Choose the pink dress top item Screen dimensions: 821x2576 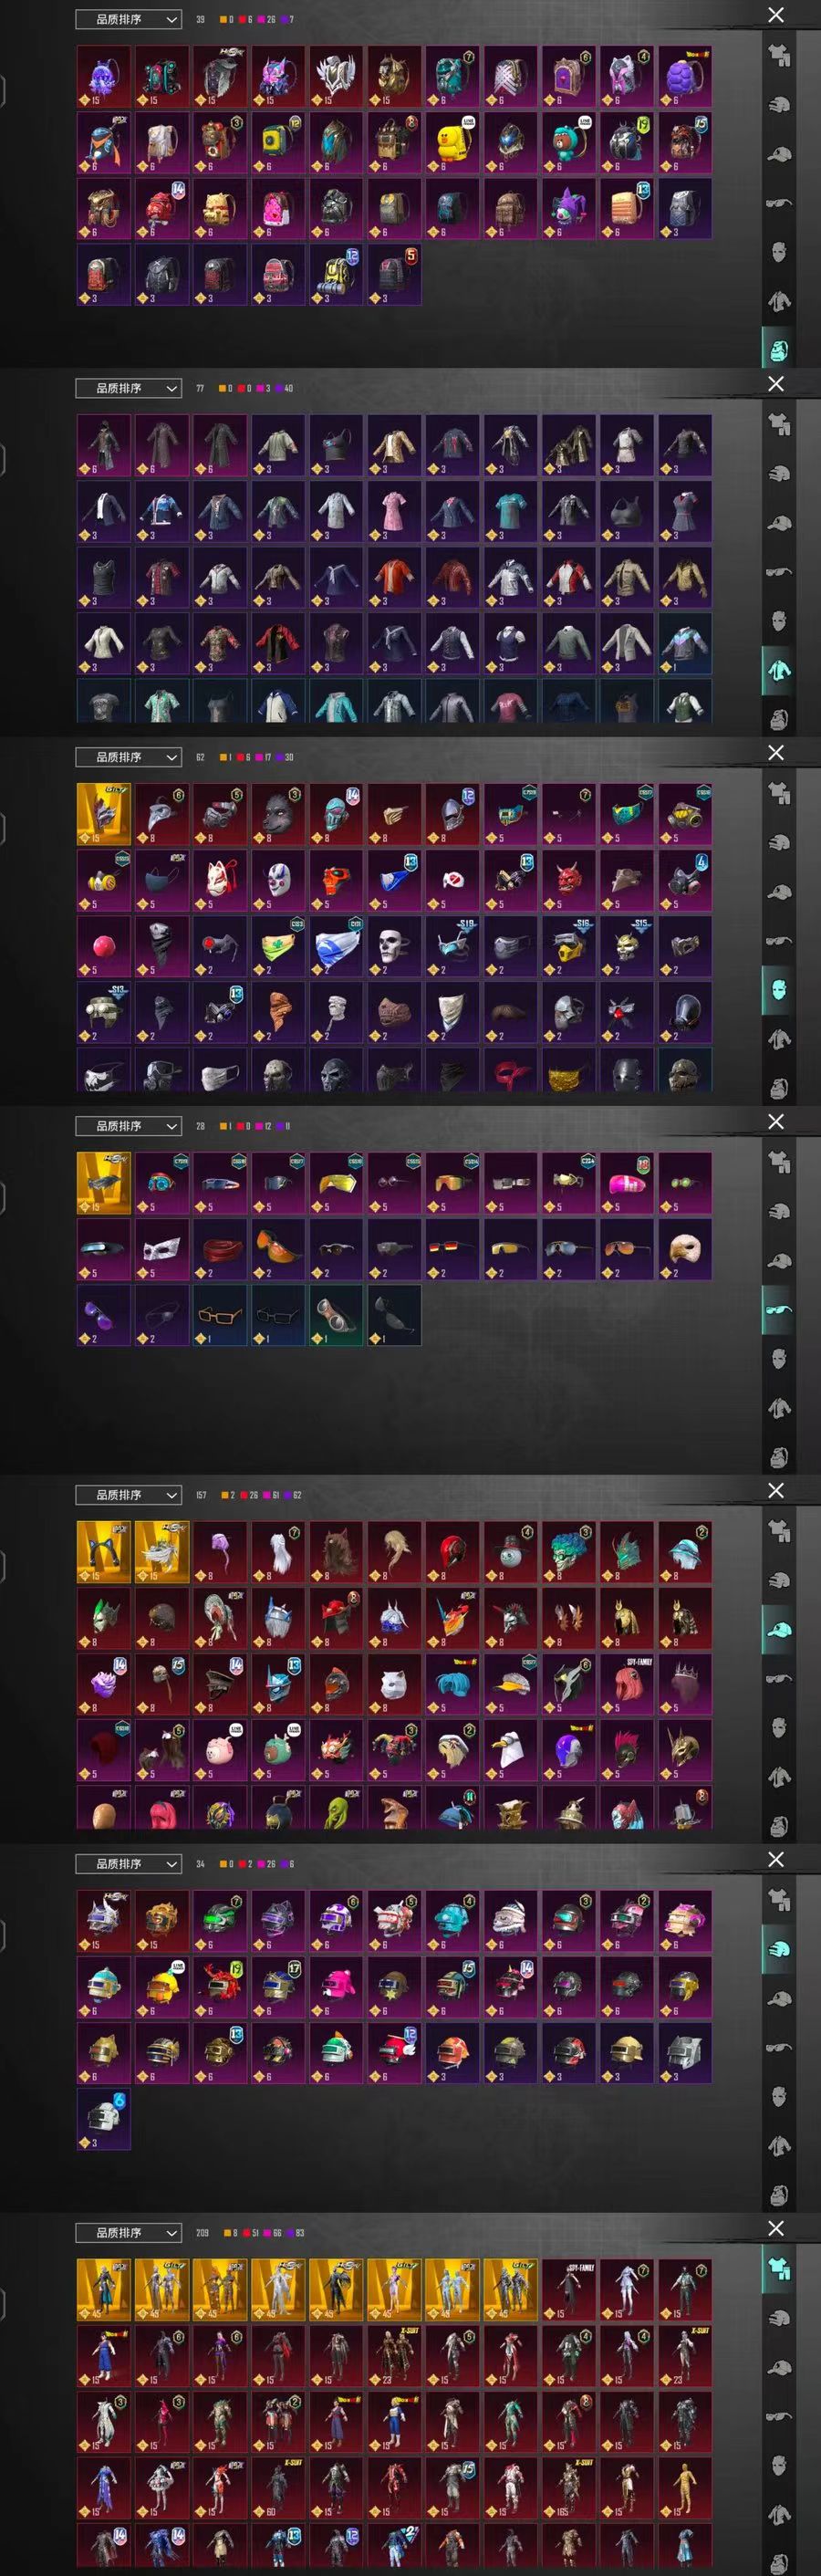click(x=394, y=511)
